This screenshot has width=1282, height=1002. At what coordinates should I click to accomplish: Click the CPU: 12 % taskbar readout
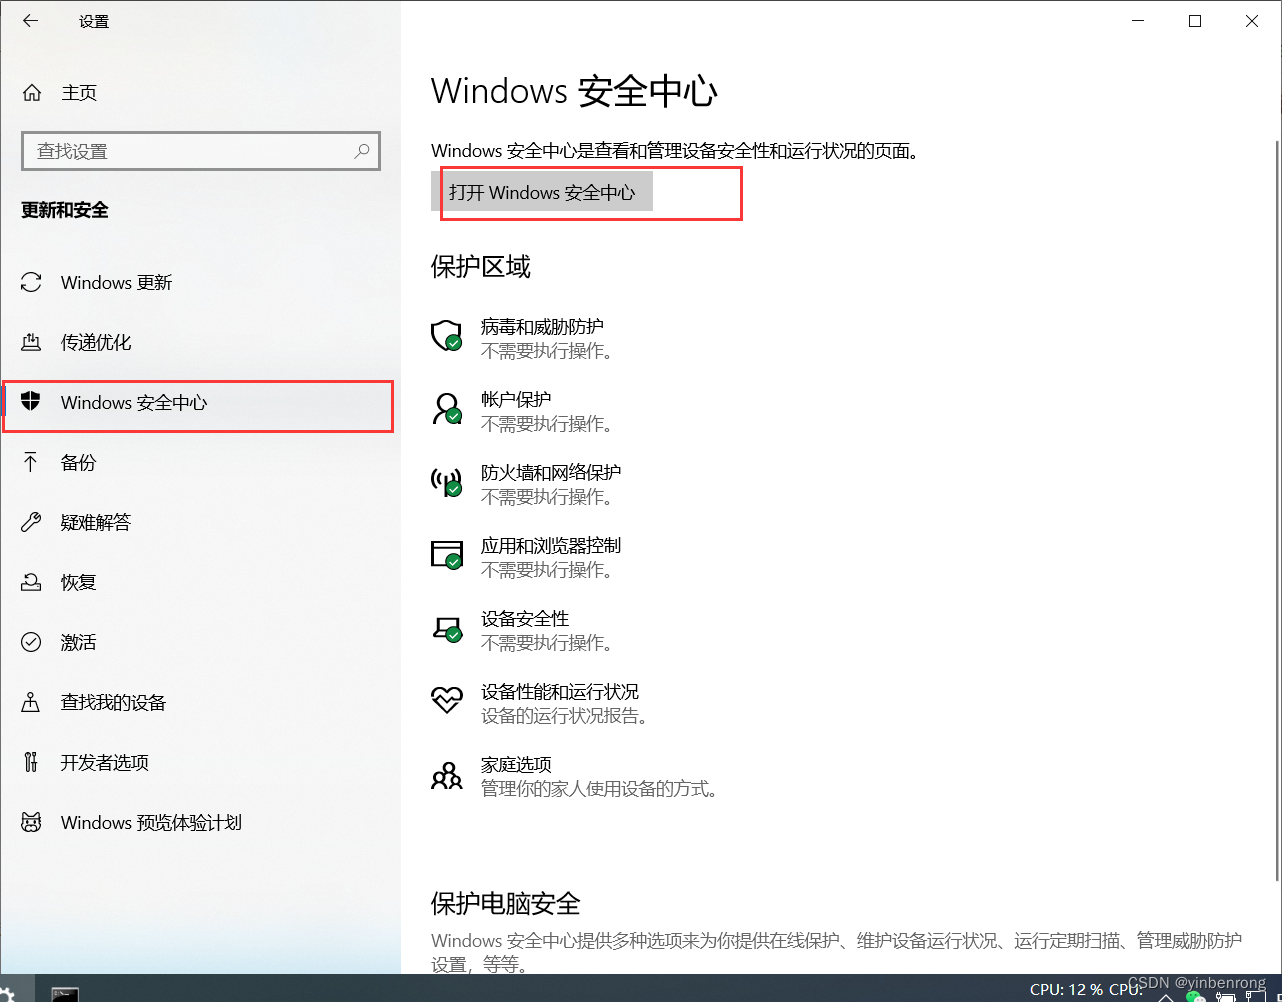[1066, 989]
